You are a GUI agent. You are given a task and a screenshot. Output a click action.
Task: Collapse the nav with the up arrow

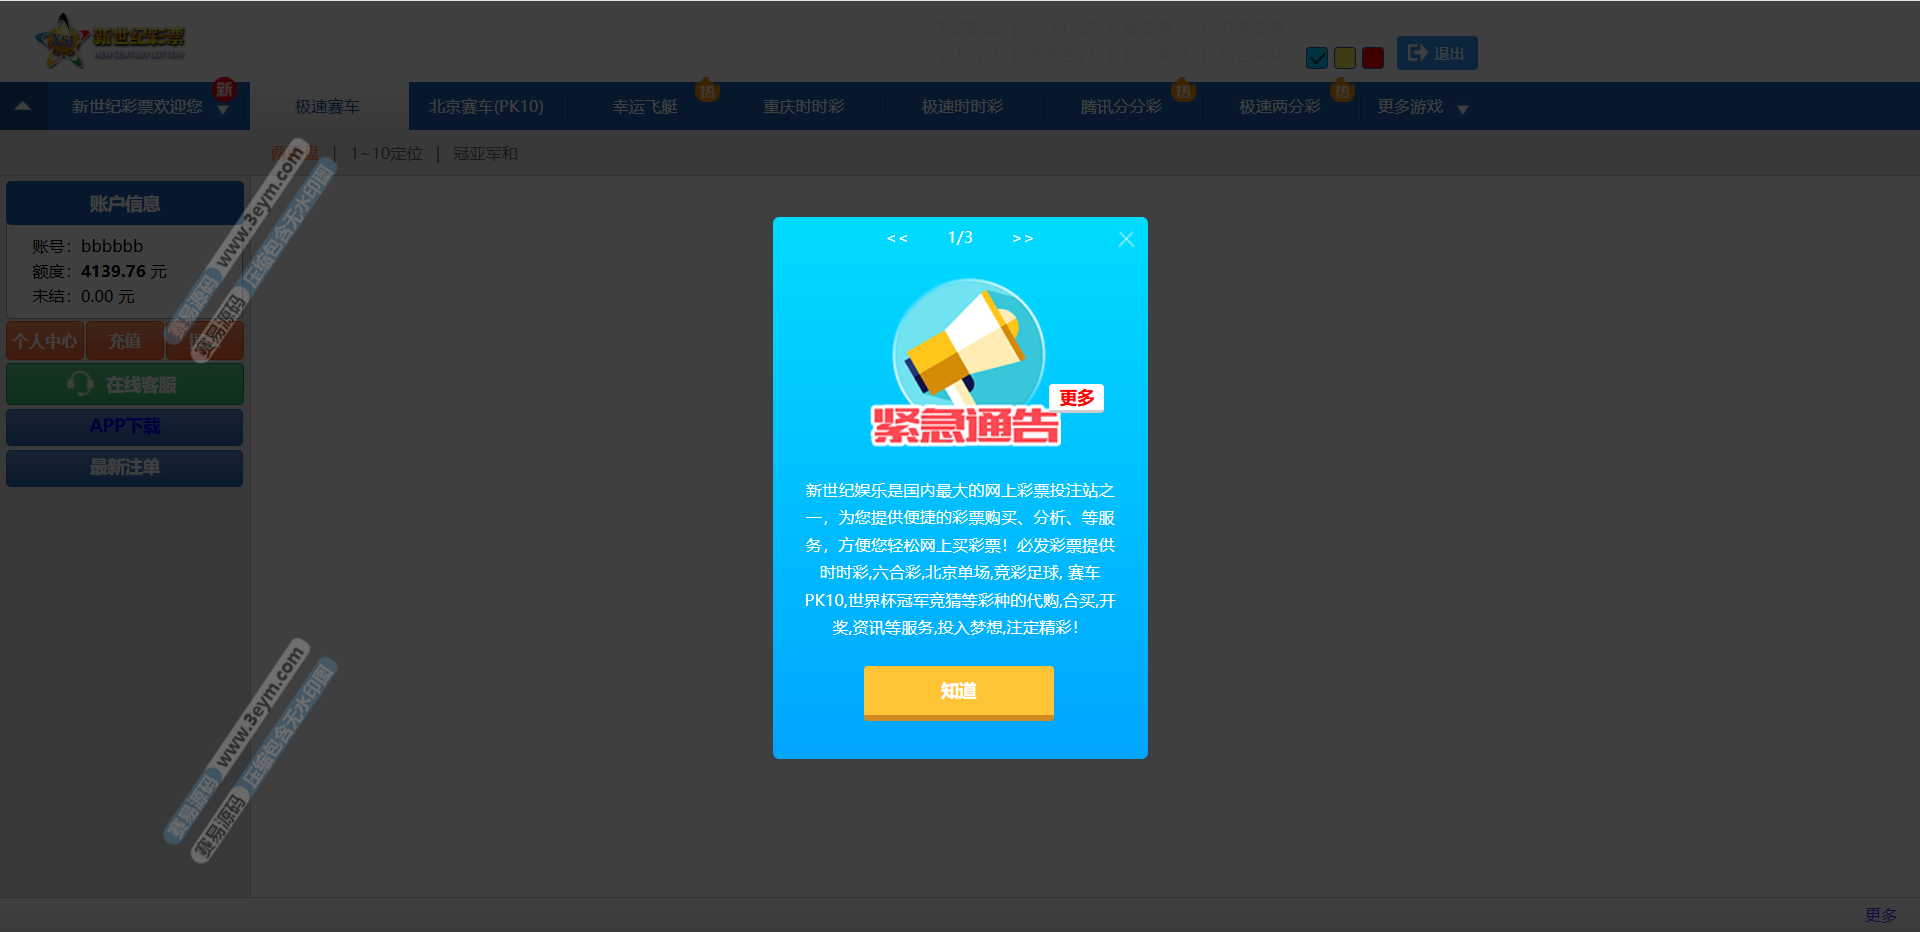pyautogui.click(x=23, y=106)
